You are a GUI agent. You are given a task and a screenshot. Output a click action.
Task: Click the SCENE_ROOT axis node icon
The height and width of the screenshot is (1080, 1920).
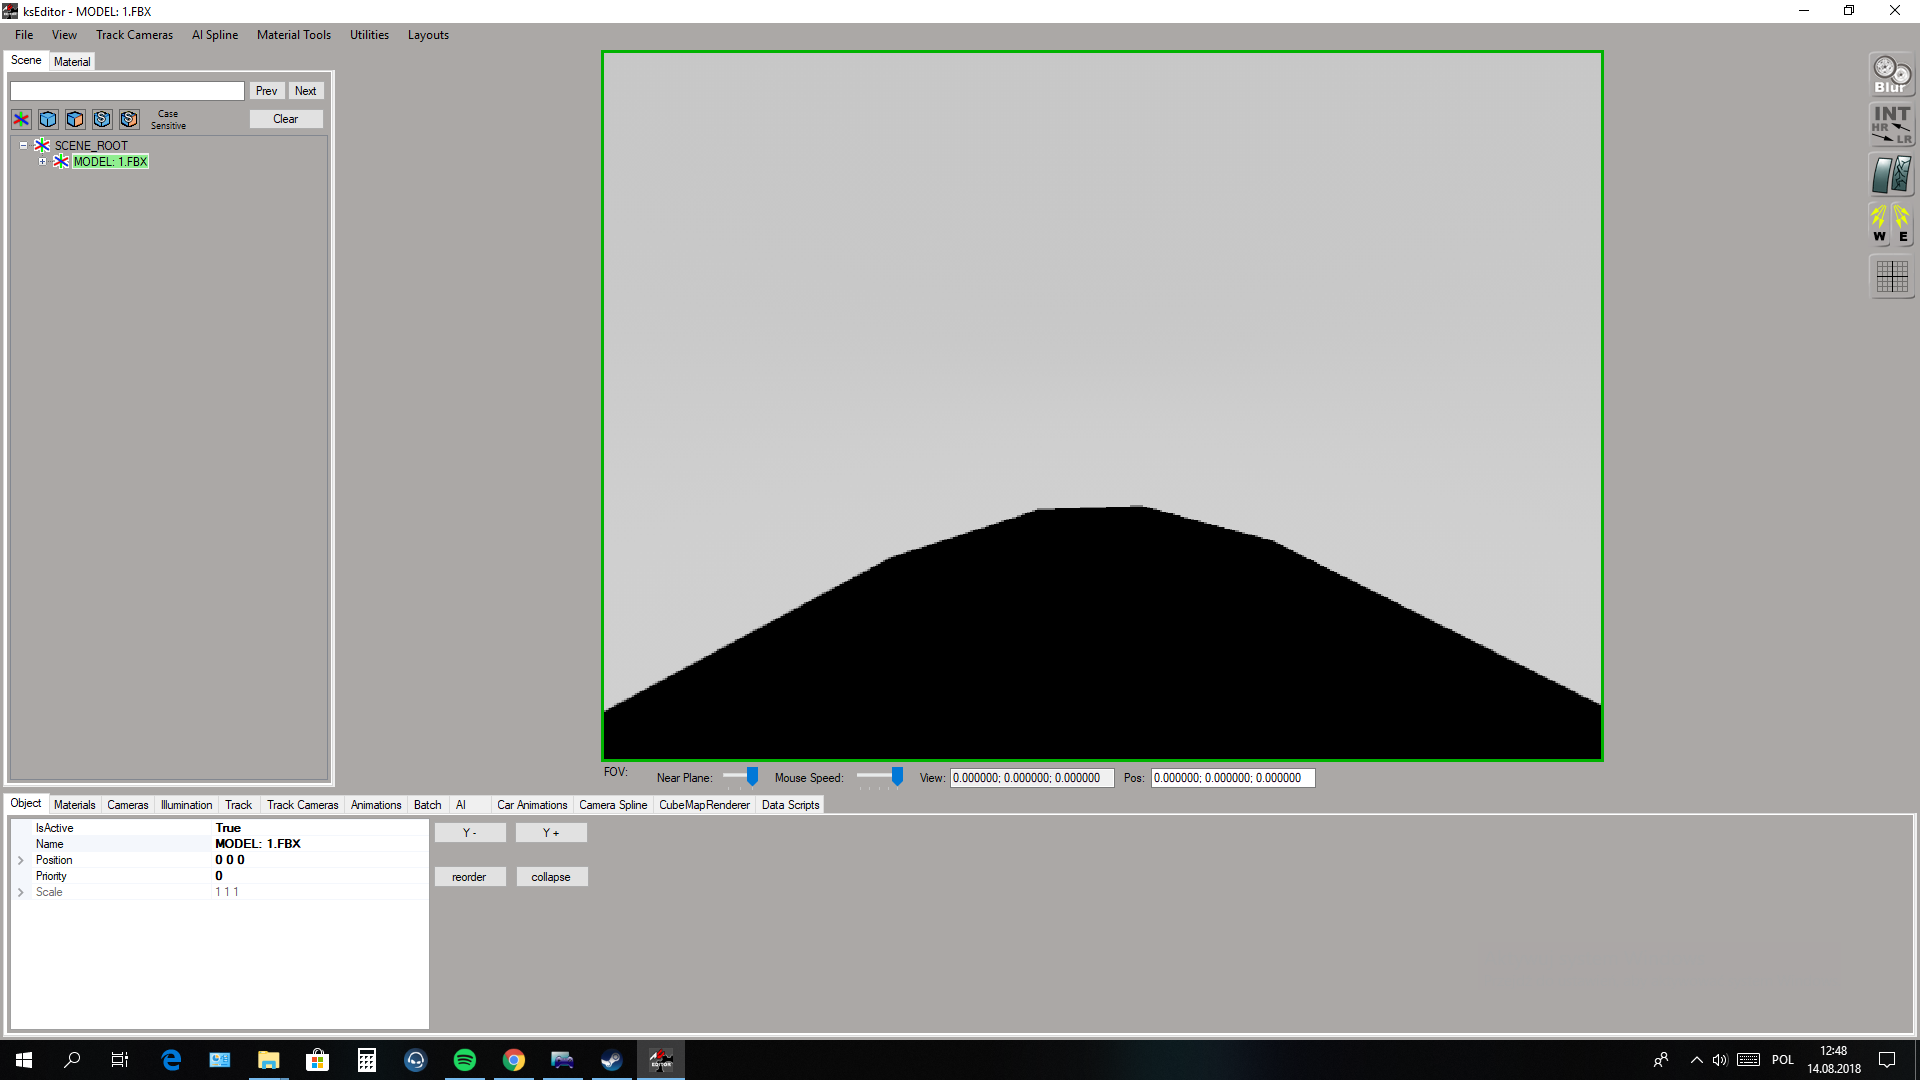[42, 146]
